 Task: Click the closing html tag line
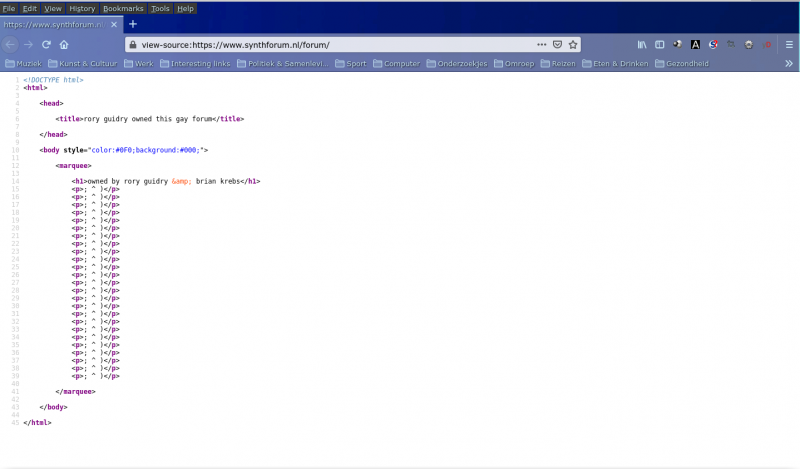click(37, 423)
